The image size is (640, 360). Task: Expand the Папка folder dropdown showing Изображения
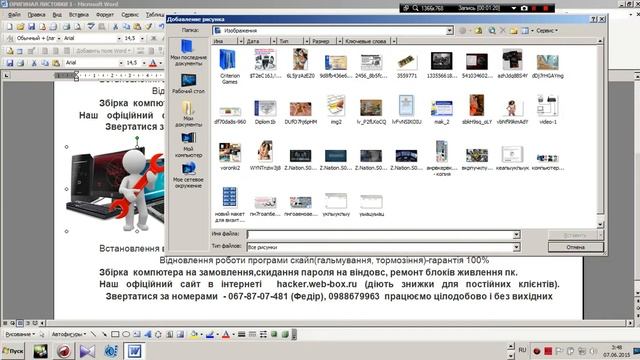pyautogui.click(x=449, y=31)
